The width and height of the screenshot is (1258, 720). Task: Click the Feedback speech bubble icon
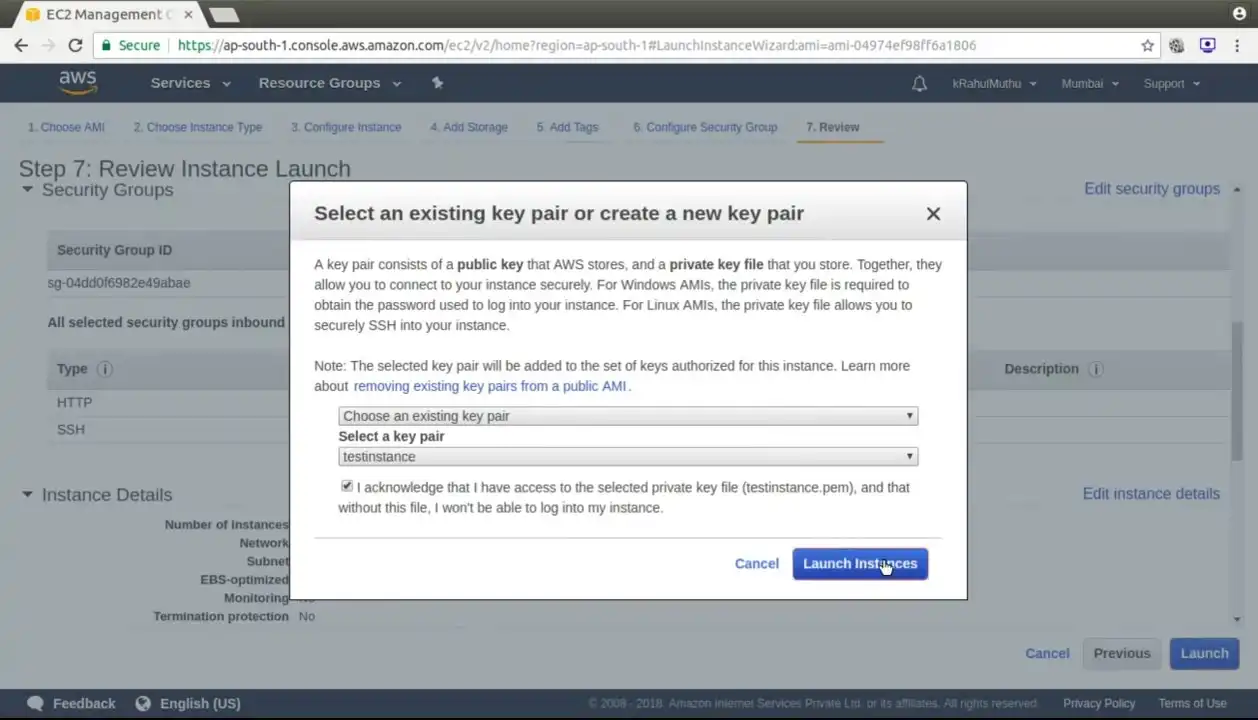36,703
